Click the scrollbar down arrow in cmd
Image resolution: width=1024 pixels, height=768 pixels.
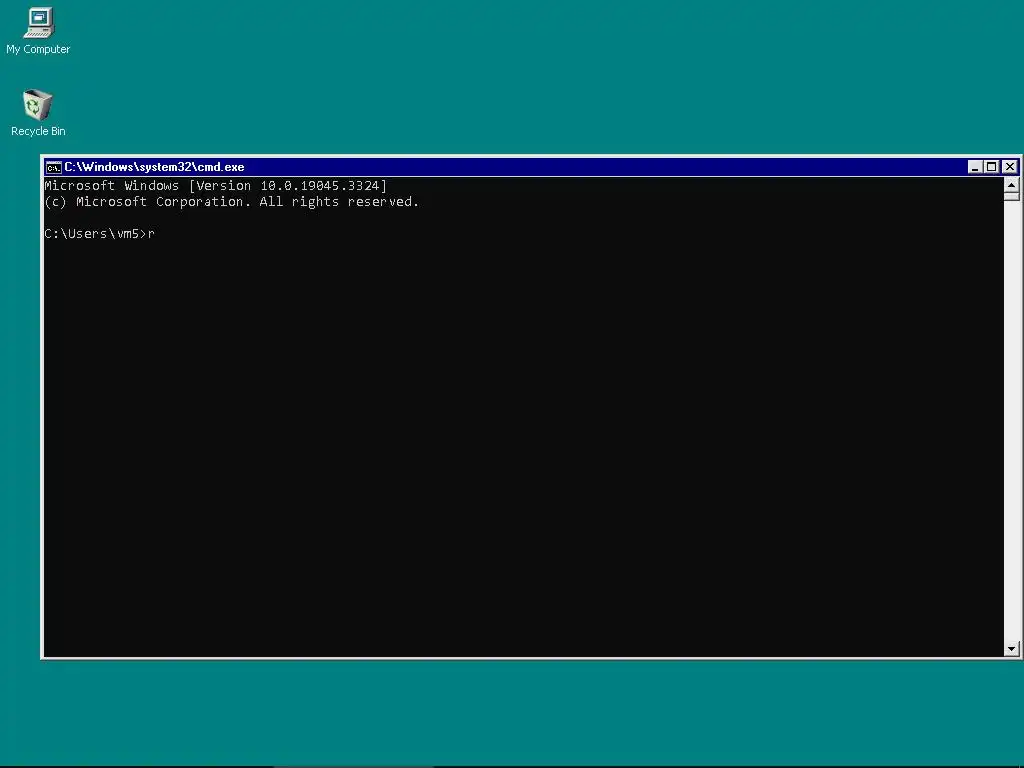coord(1012,648)
